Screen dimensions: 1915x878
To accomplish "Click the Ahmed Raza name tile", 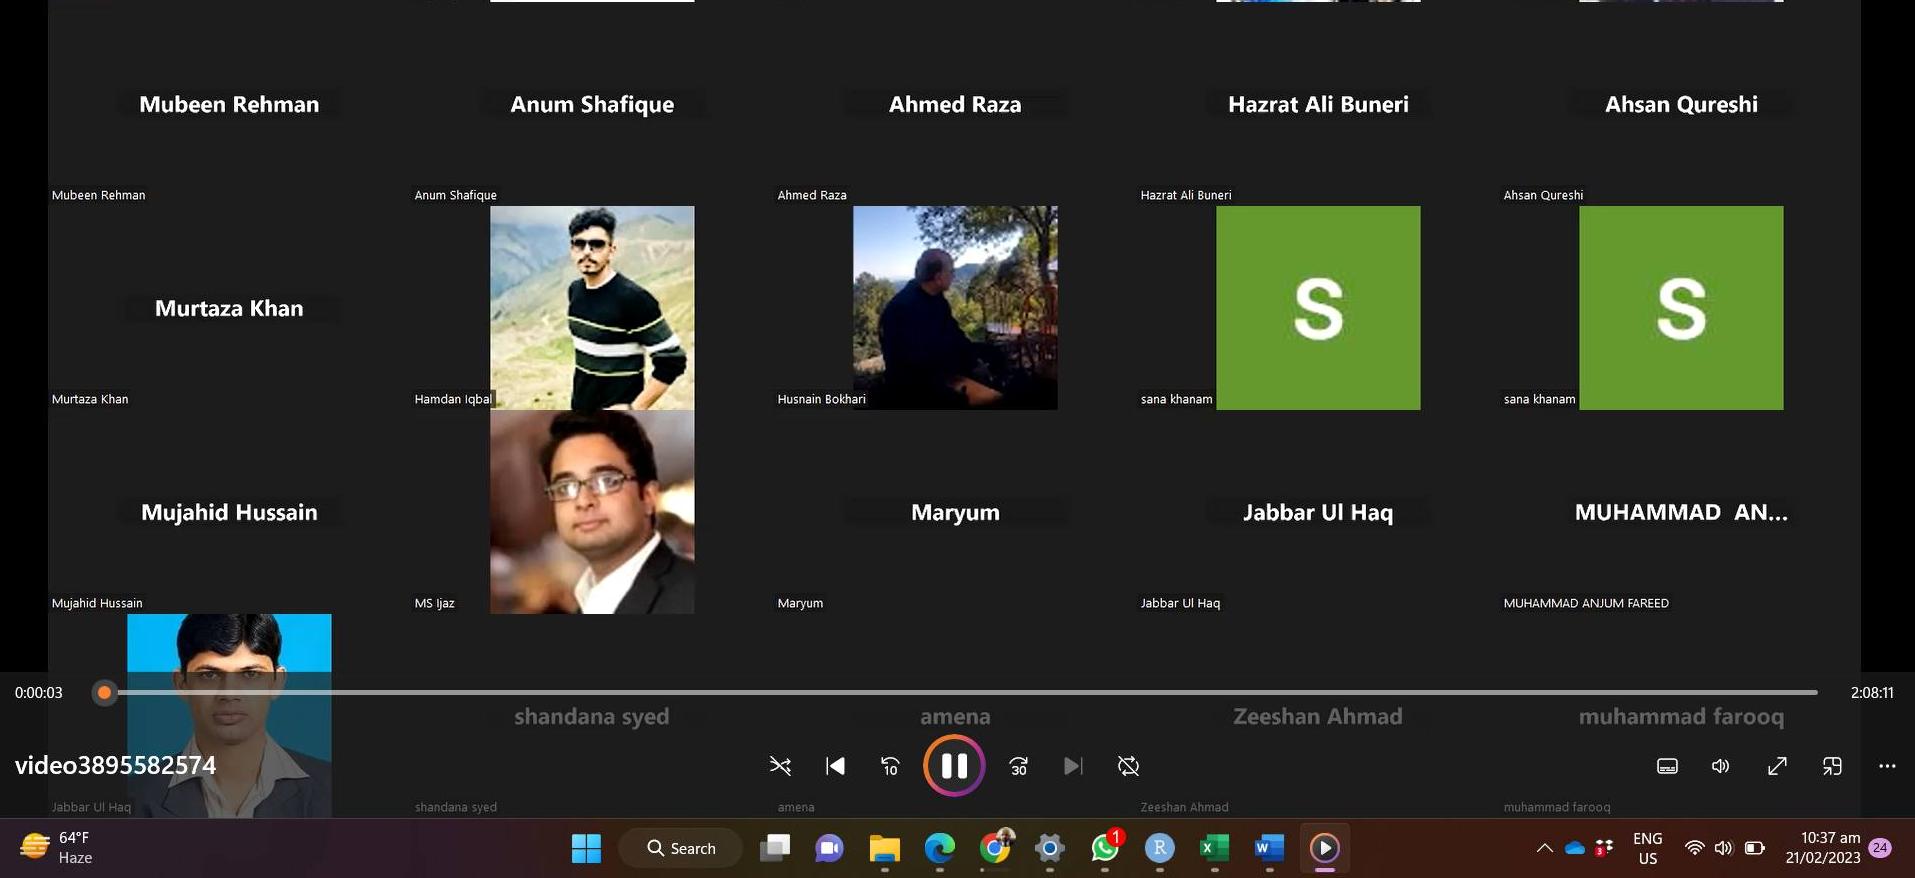I will (x=955, y=104).
